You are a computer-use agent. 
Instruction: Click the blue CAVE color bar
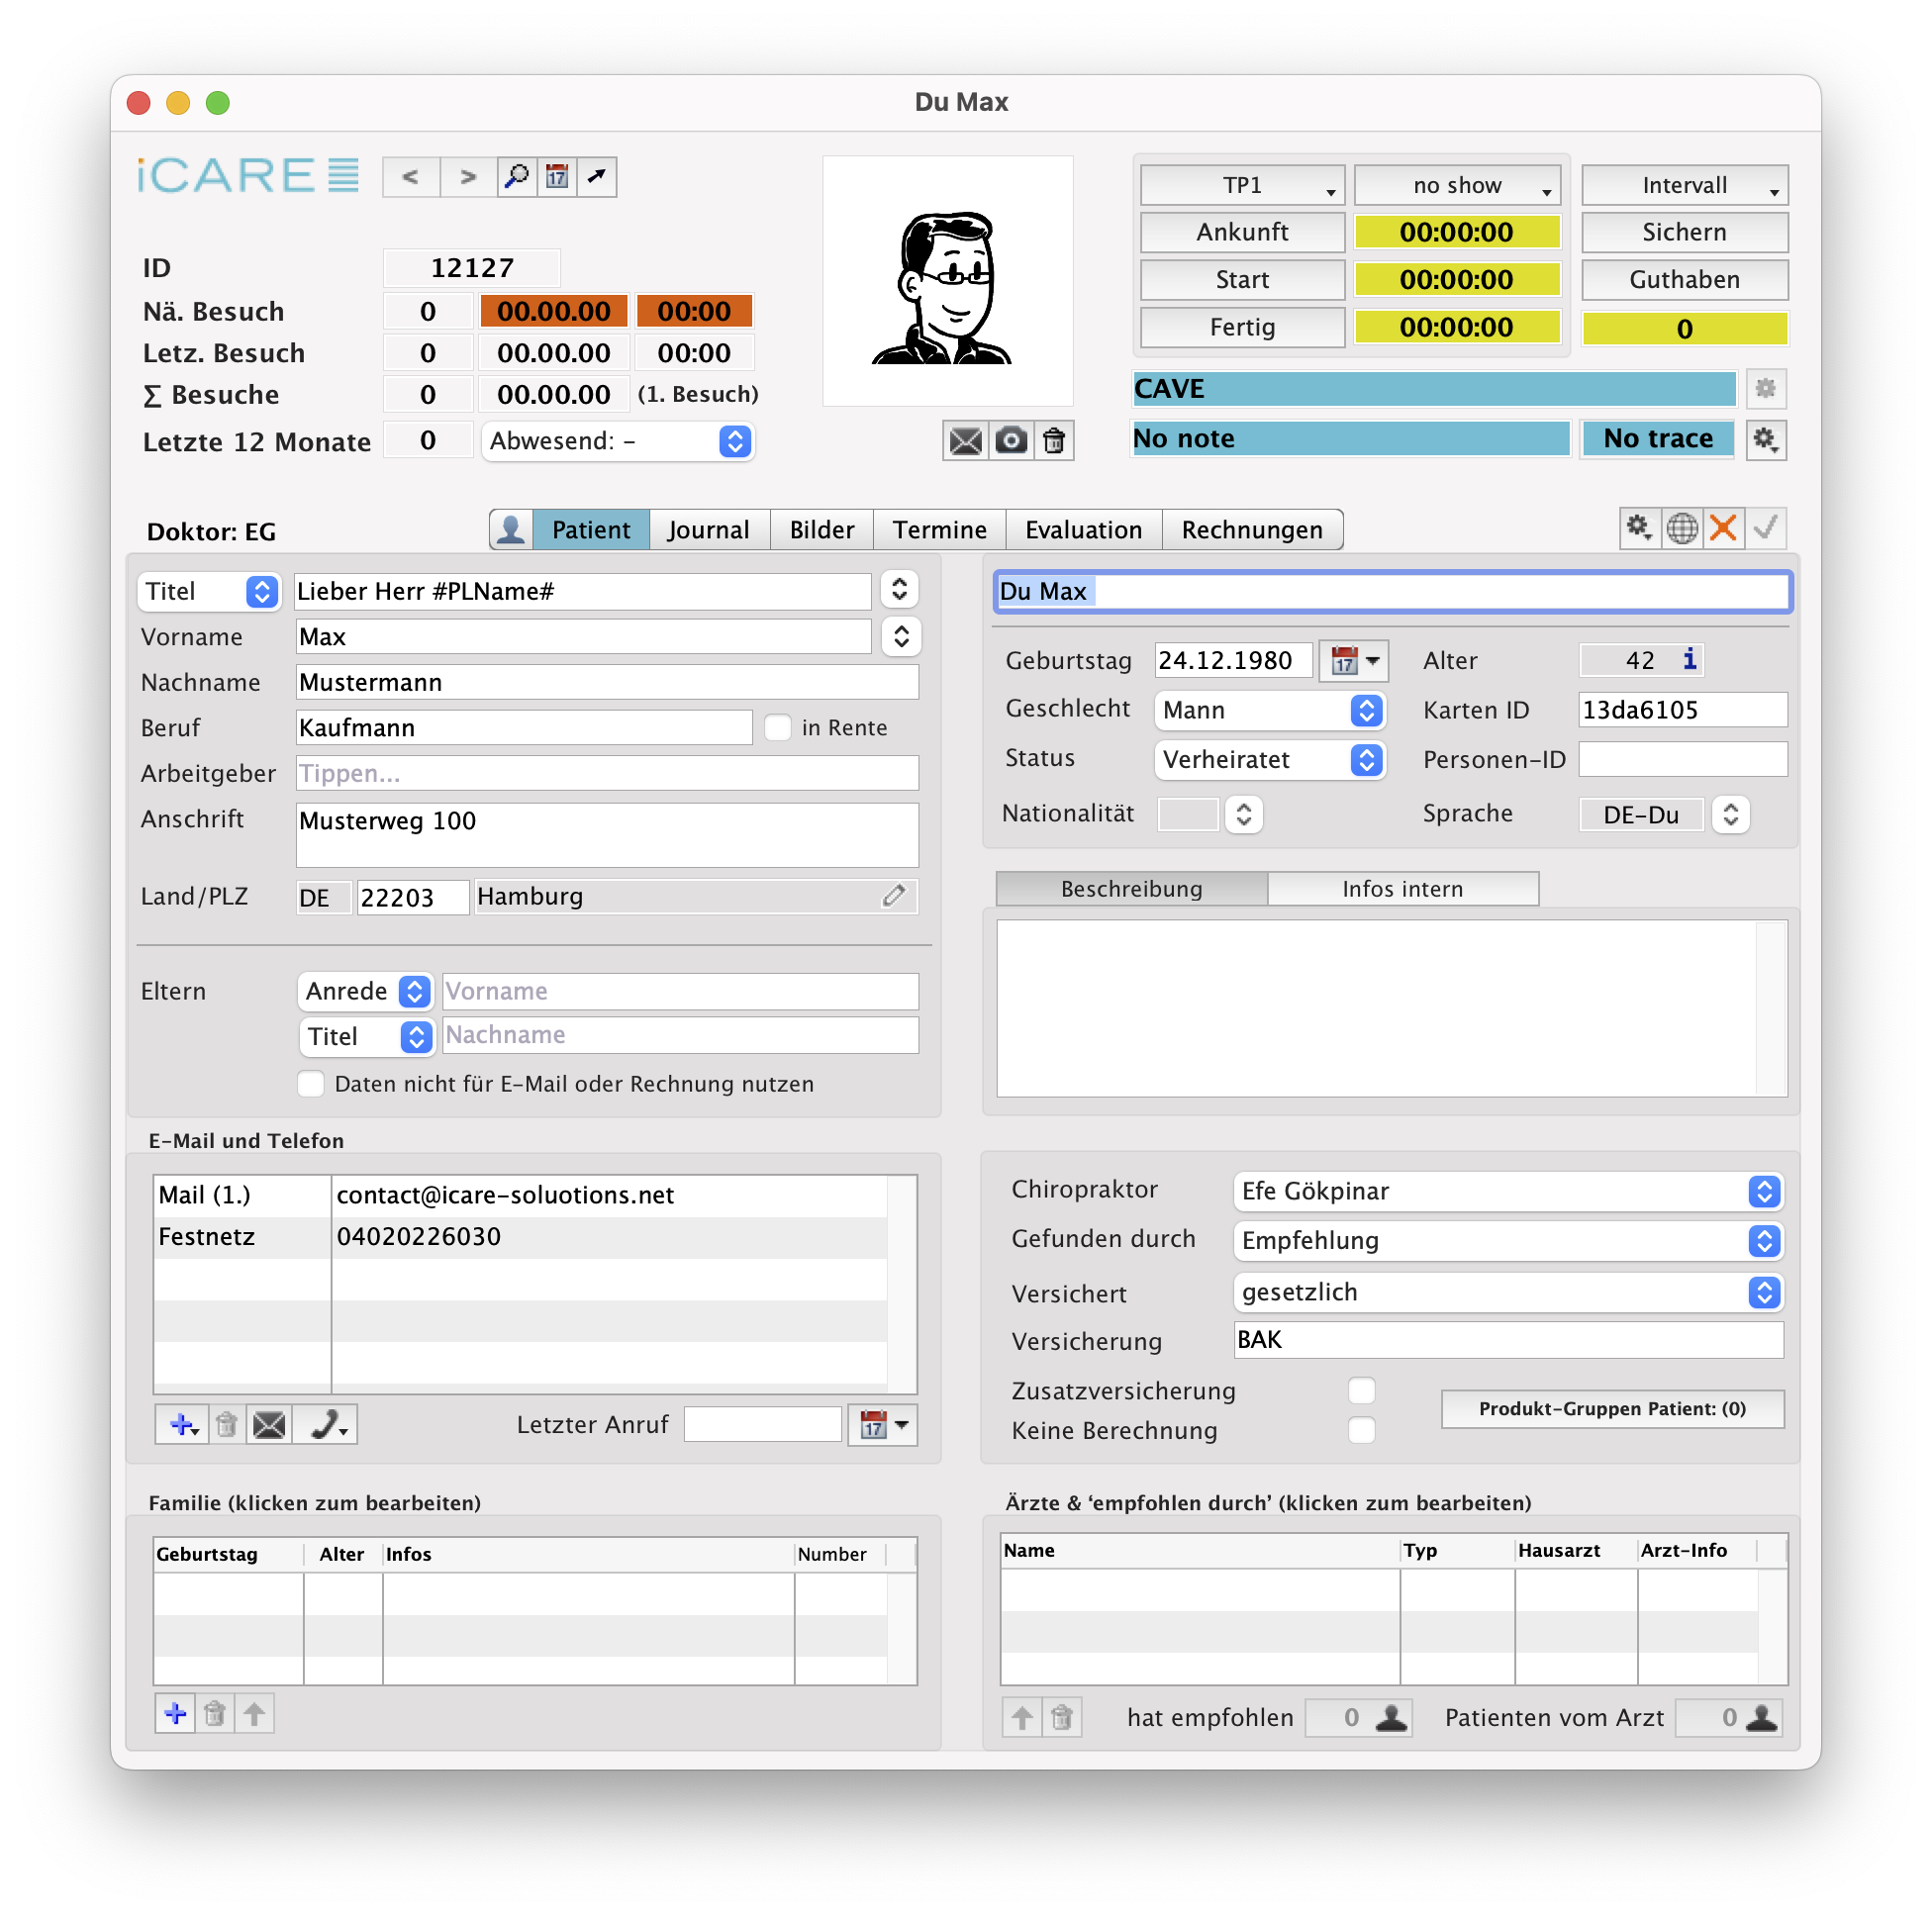(x=1433, y=389)
